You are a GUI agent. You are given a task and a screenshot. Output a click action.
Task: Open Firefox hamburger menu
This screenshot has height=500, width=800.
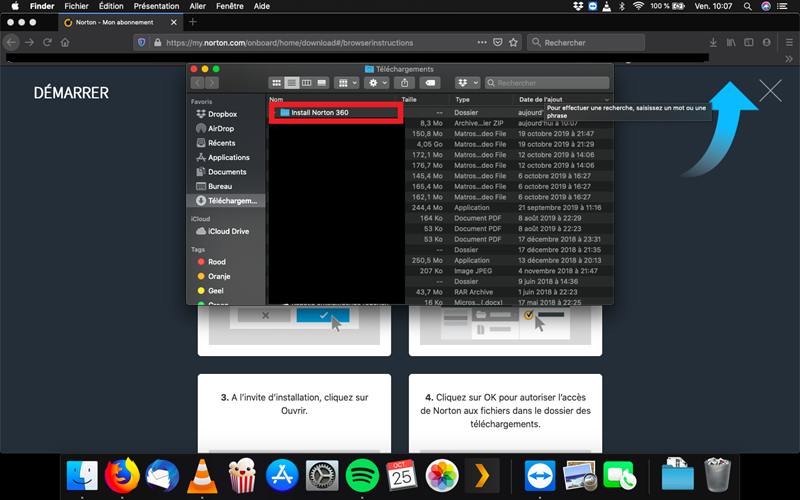click(789, 42)
